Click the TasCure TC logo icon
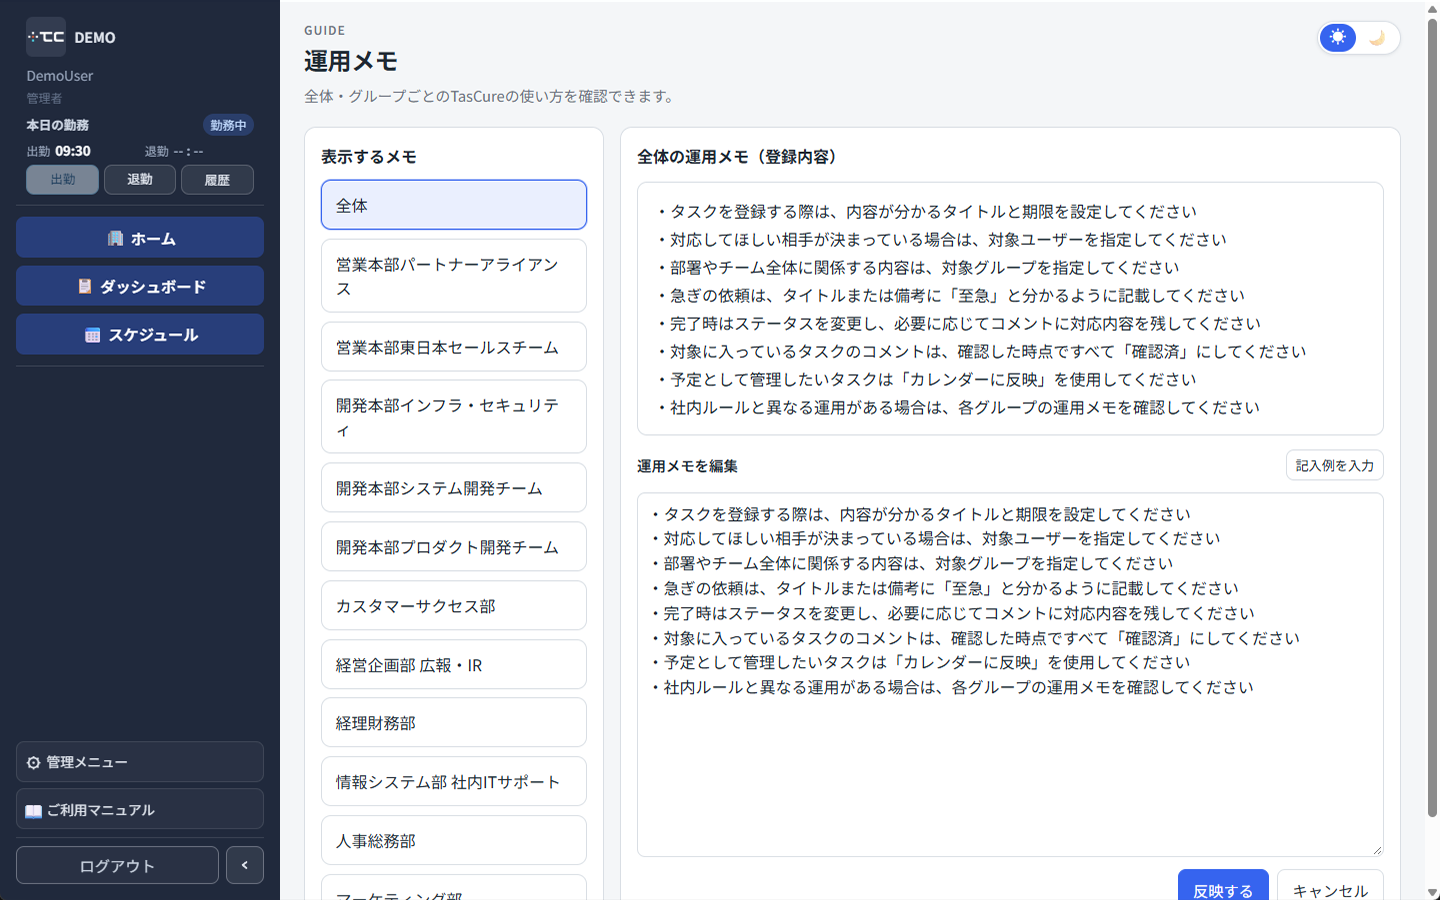 (x=46, y=37)
